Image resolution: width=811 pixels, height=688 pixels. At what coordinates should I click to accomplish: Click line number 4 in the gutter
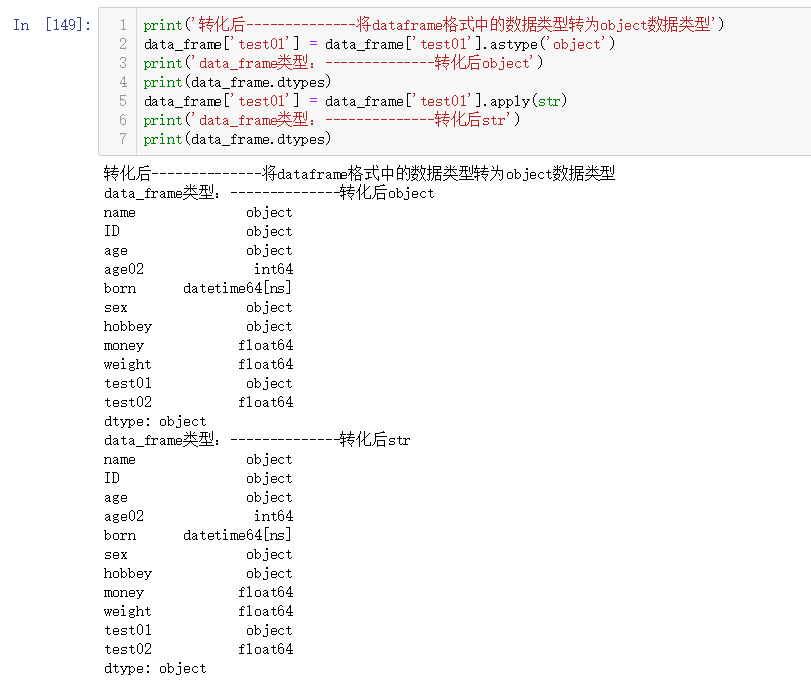coord(122,81)
